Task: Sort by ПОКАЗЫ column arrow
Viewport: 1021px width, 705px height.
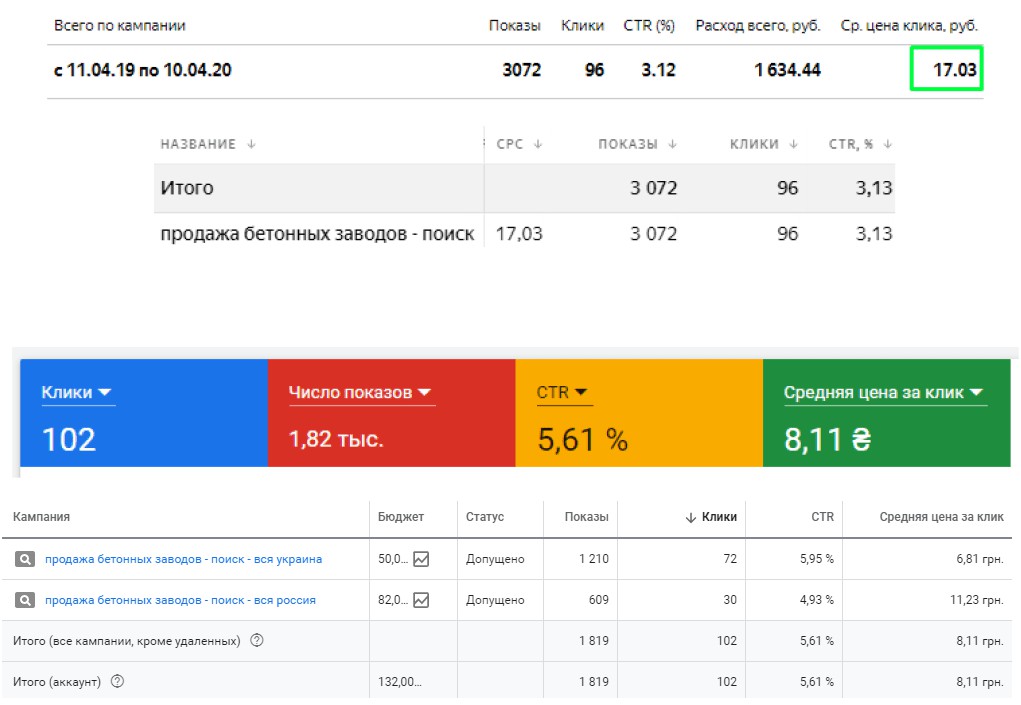Action: [x=673, y=144]
